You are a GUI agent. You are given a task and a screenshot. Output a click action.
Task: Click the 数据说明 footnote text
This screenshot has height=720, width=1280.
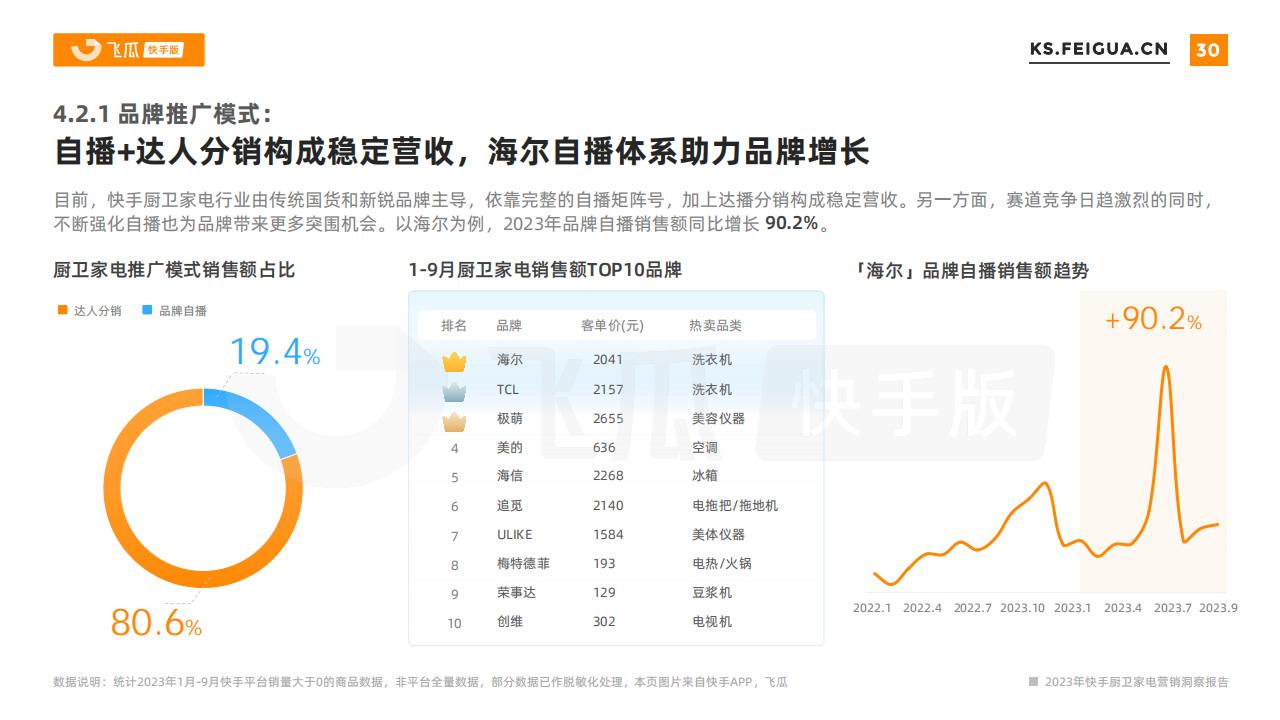coord(420,682)
